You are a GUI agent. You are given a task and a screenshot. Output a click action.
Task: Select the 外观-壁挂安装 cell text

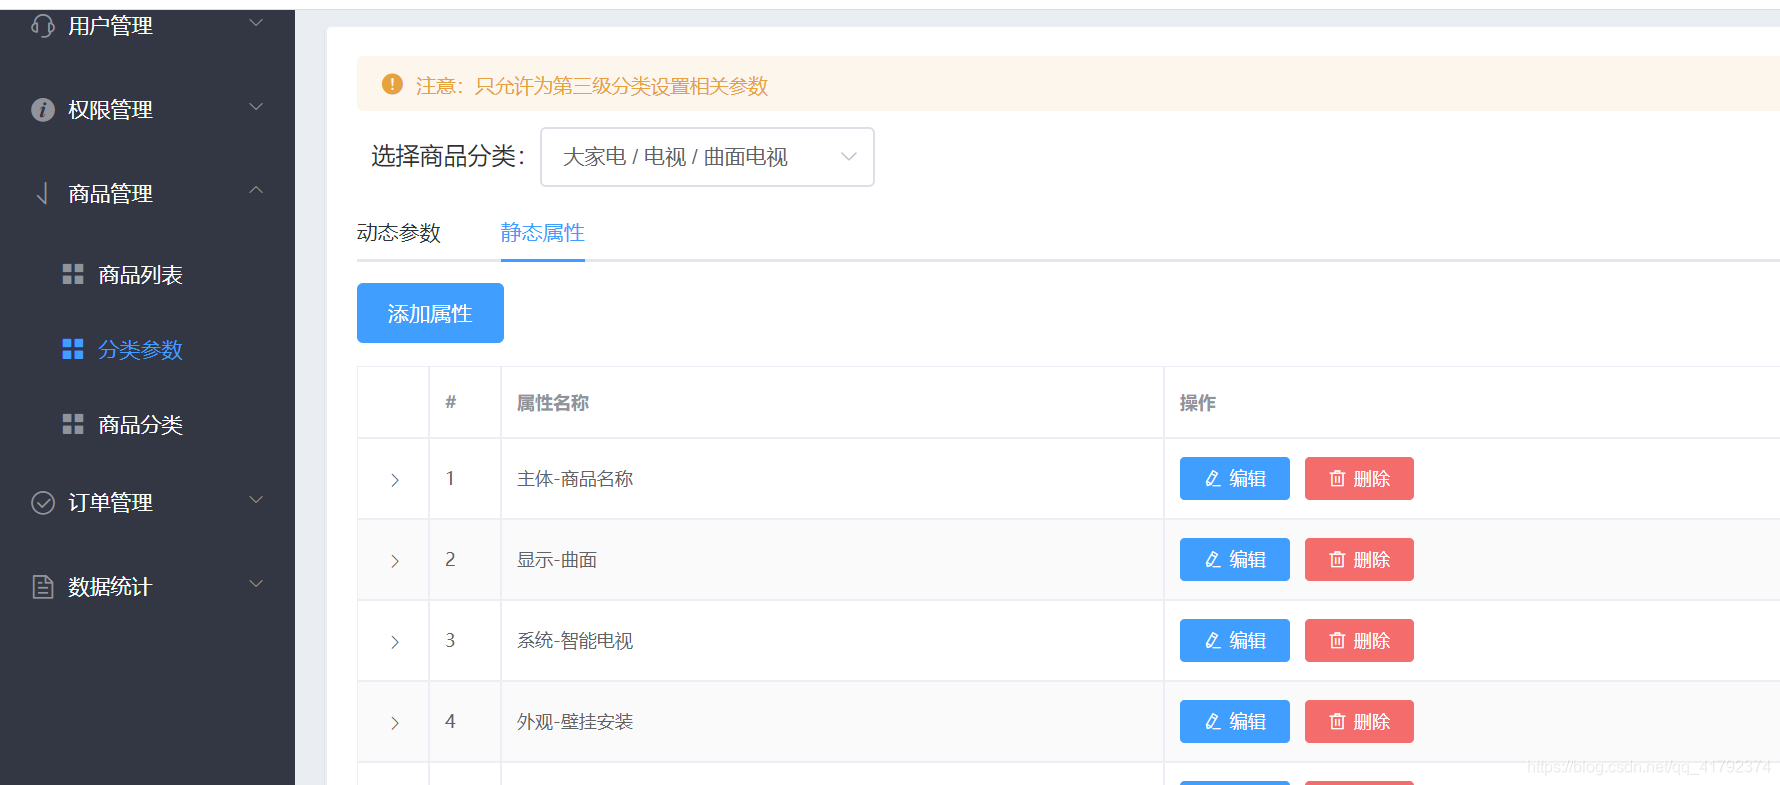point(575,722)
